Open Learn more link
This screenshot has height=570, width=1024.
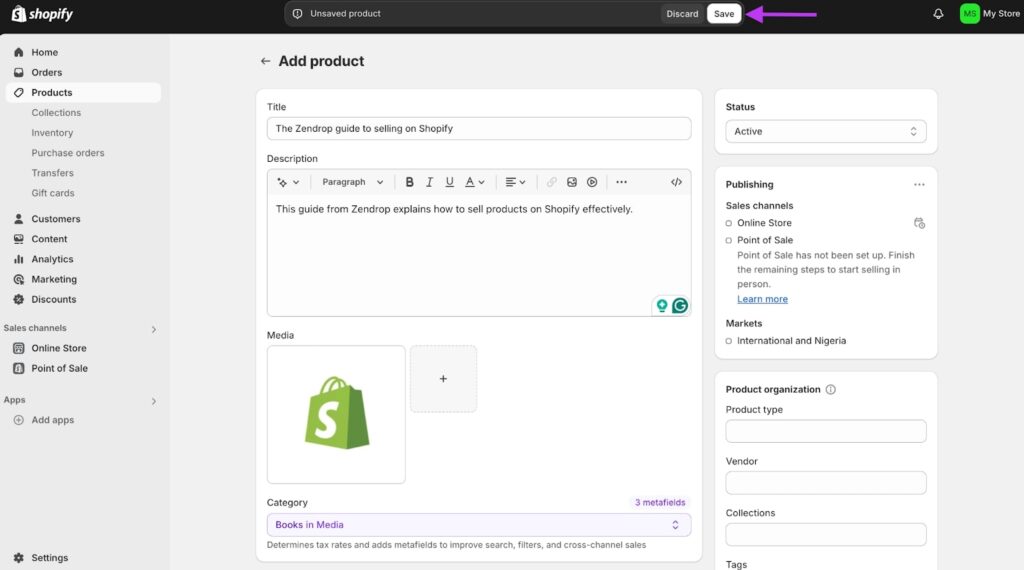[762, 299]
